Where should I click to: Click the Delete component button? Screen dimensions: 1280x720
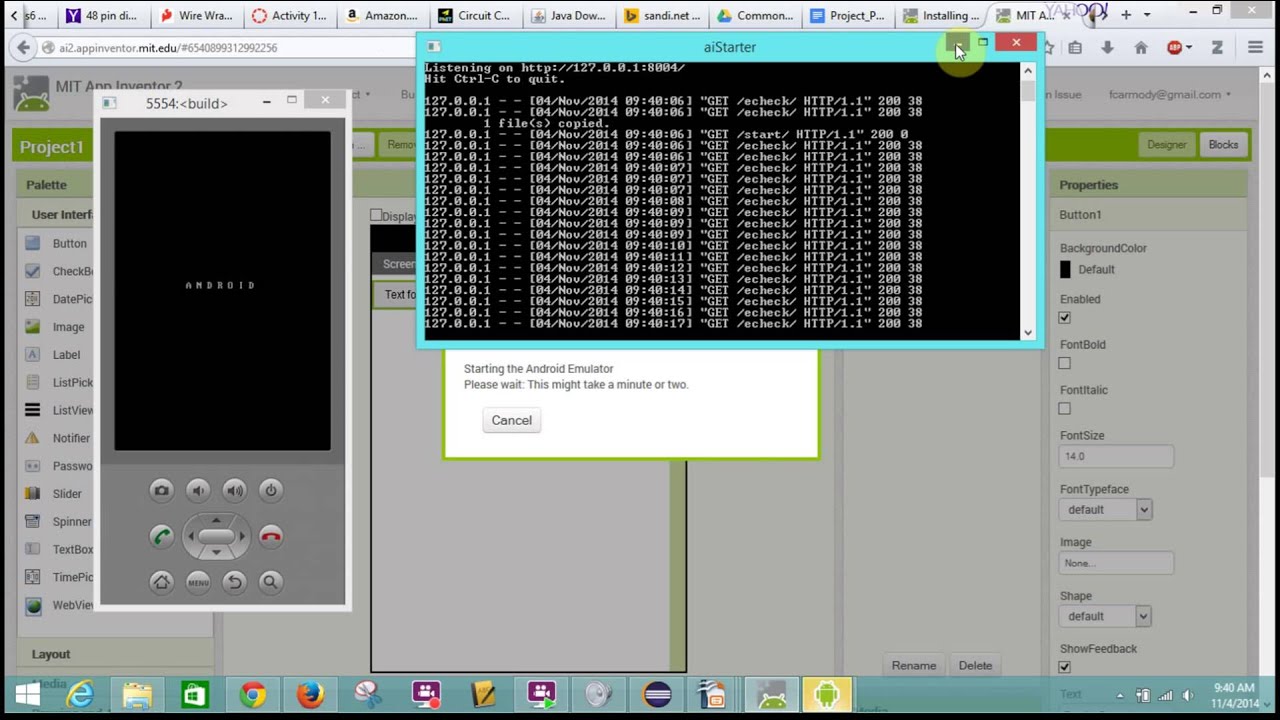pyautogui.click(x=975, y=665)
